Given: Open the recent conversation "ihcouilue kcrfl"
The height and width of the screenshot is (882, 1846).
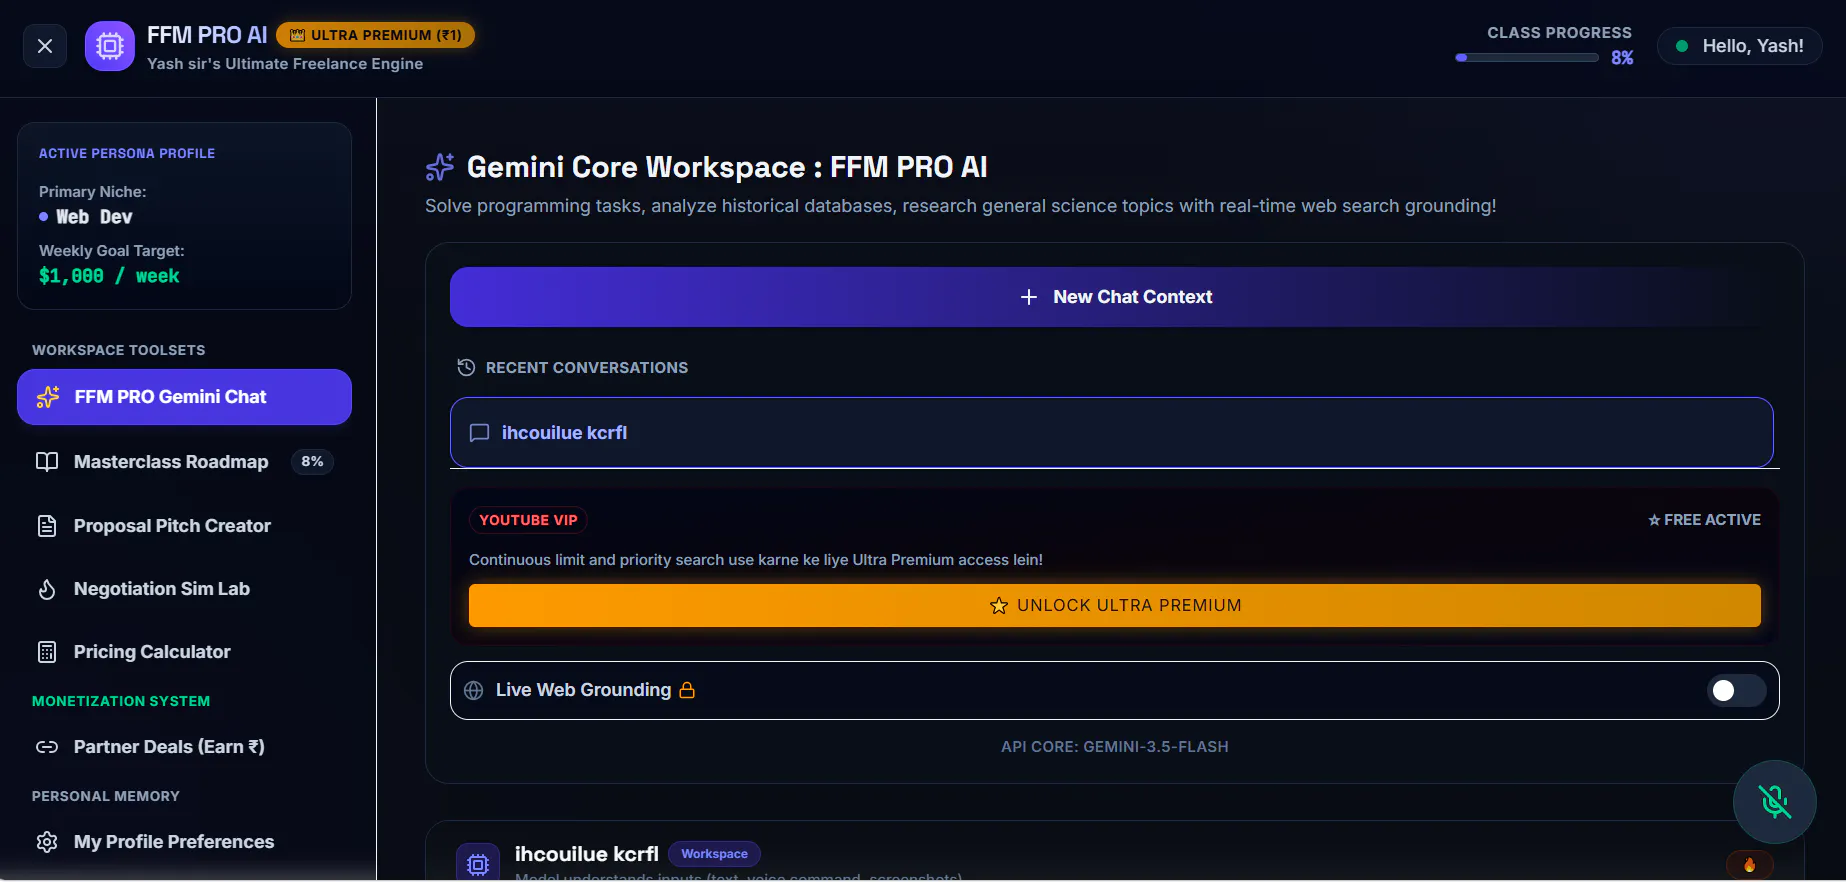Looking at the screenshot, I should 1112,433.
